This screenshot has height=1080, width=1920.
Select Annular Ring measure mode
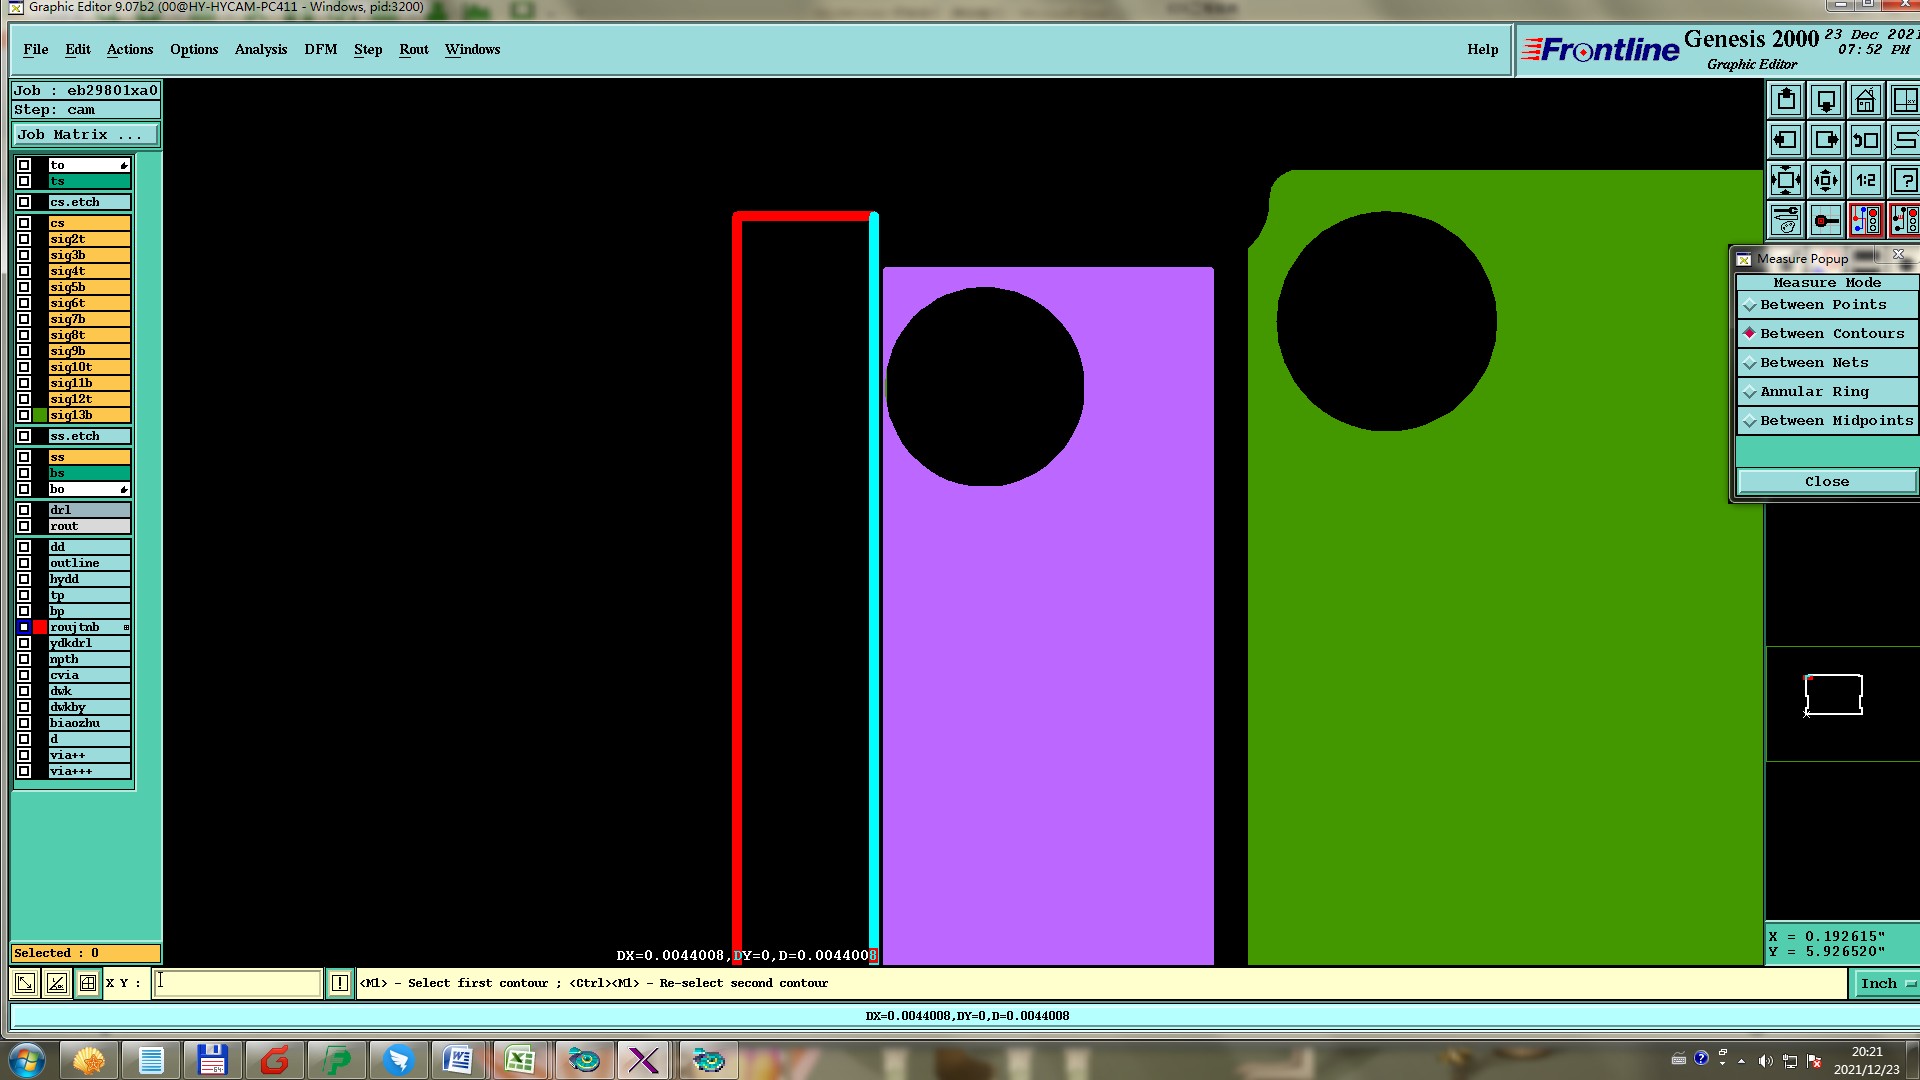point(1813,392)
